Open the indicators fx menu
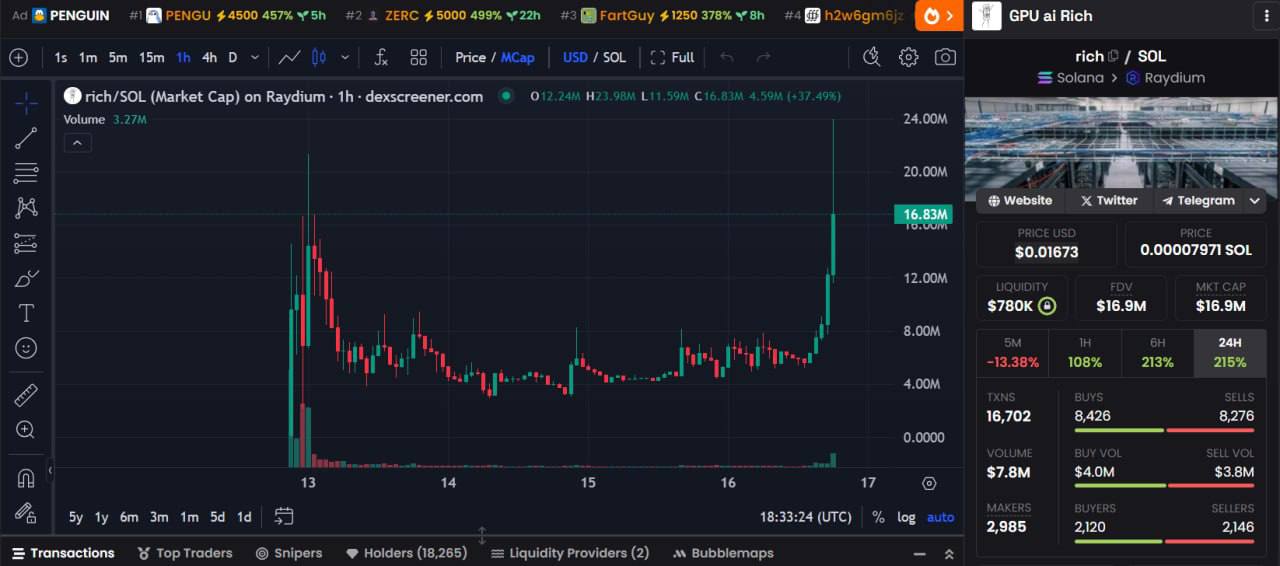Image resolution: width=1280 pixels, height=566 pixels. point(381,57)
